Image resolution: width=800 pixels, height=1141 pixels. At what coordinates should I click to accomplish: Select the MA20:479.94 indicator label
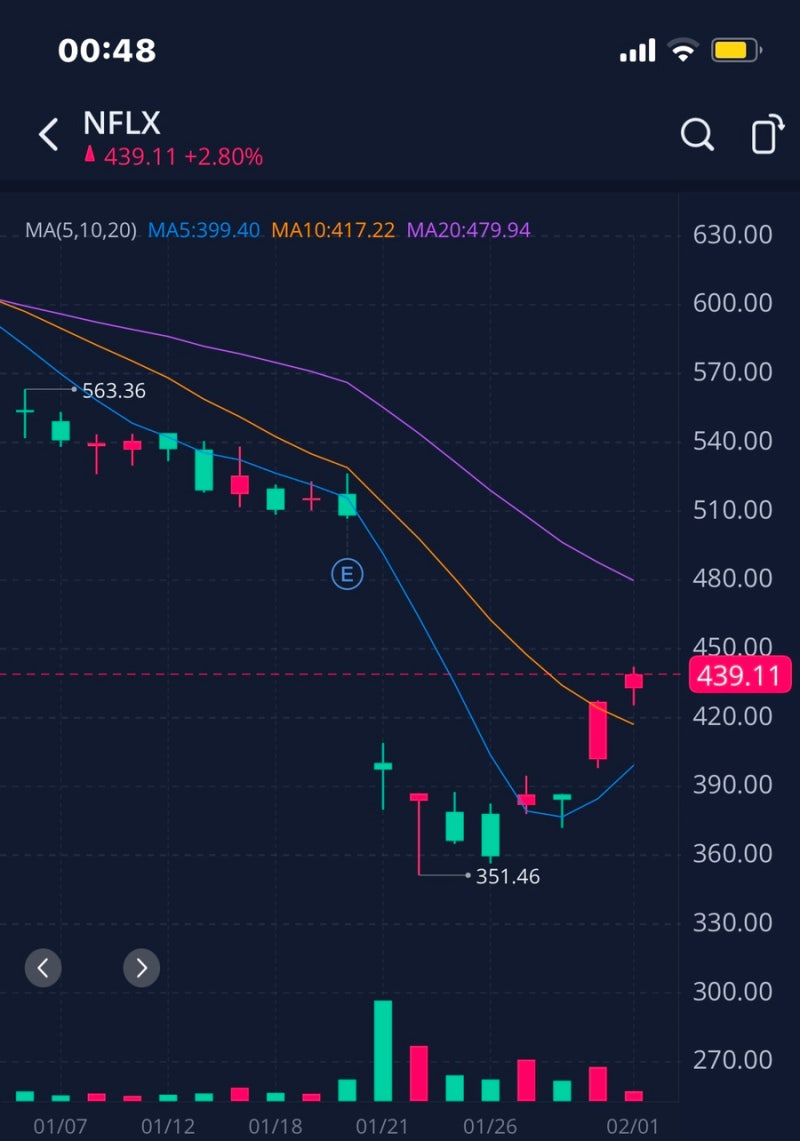click(x=469, y=230)
